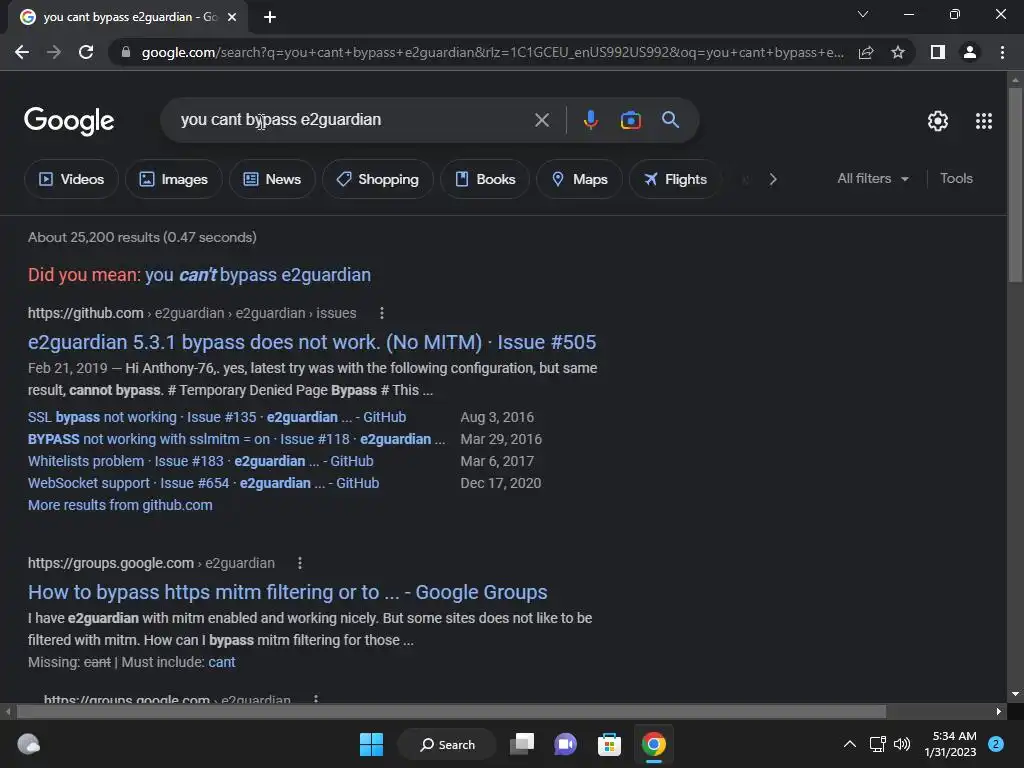Open the Chrome side panel
This screenshot has height=768, width=1024.
click(x=937, y=52)
